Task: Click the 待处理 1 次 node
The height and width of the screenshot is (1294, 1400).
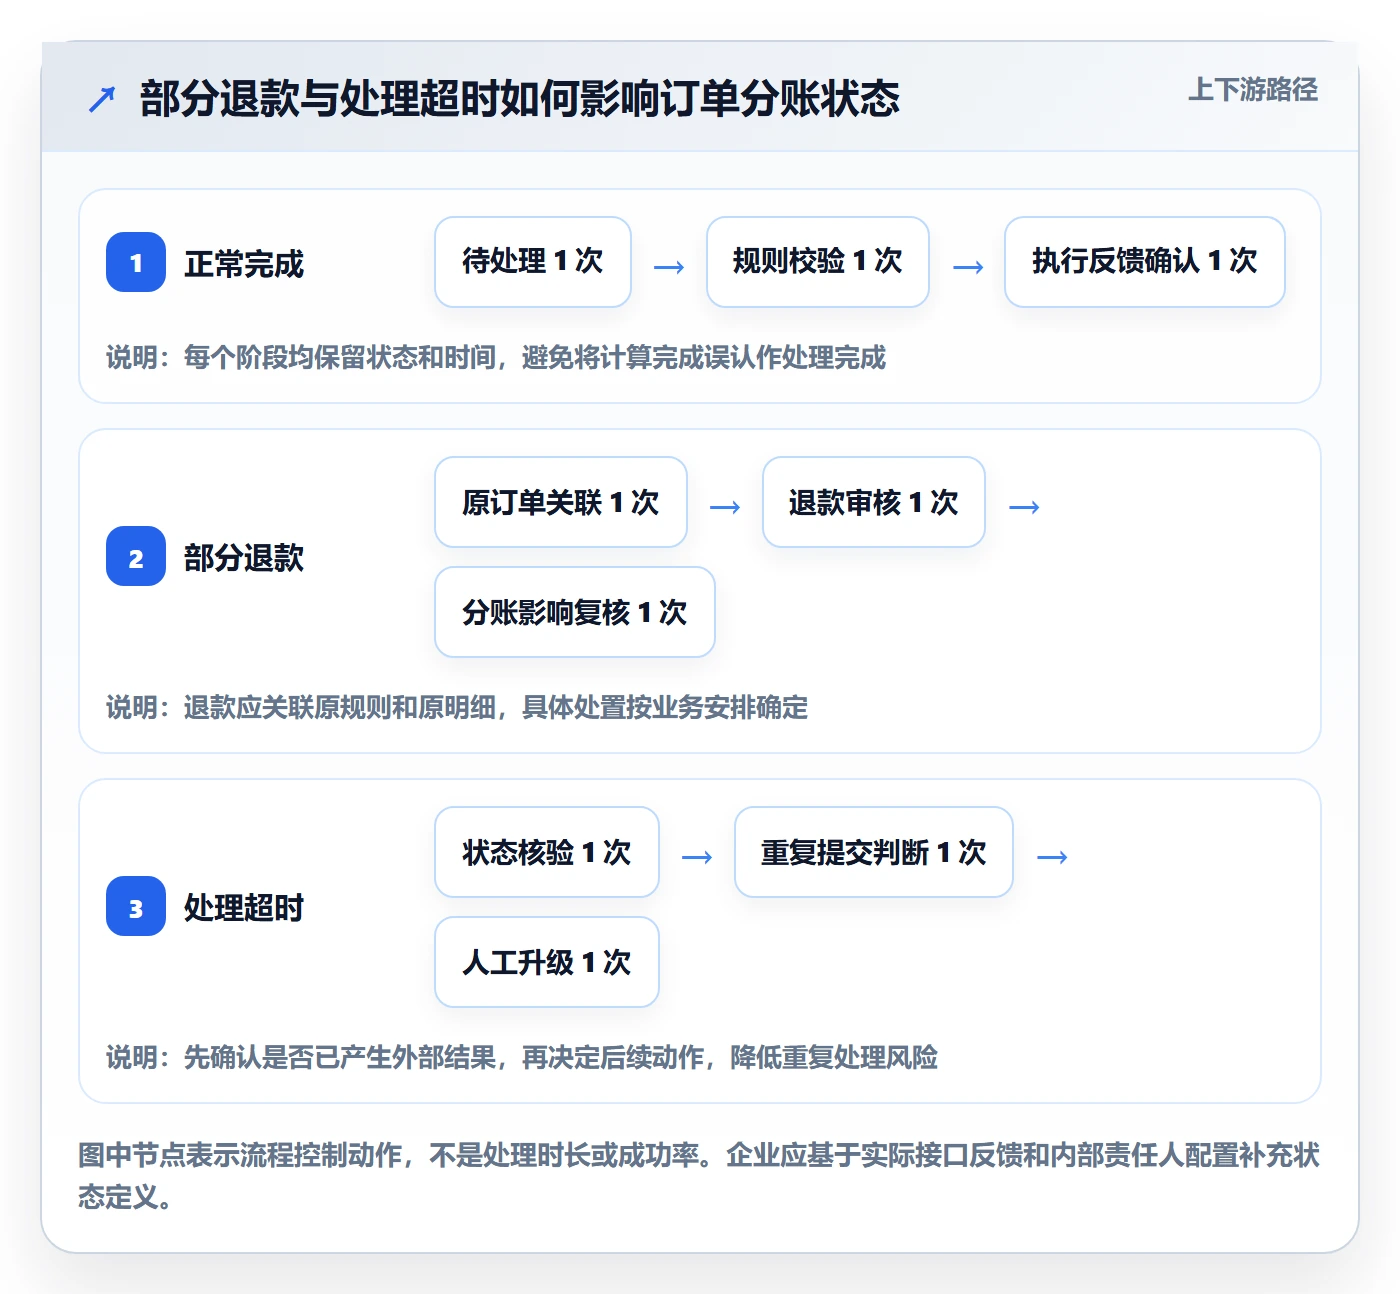Action: (533, 262)
